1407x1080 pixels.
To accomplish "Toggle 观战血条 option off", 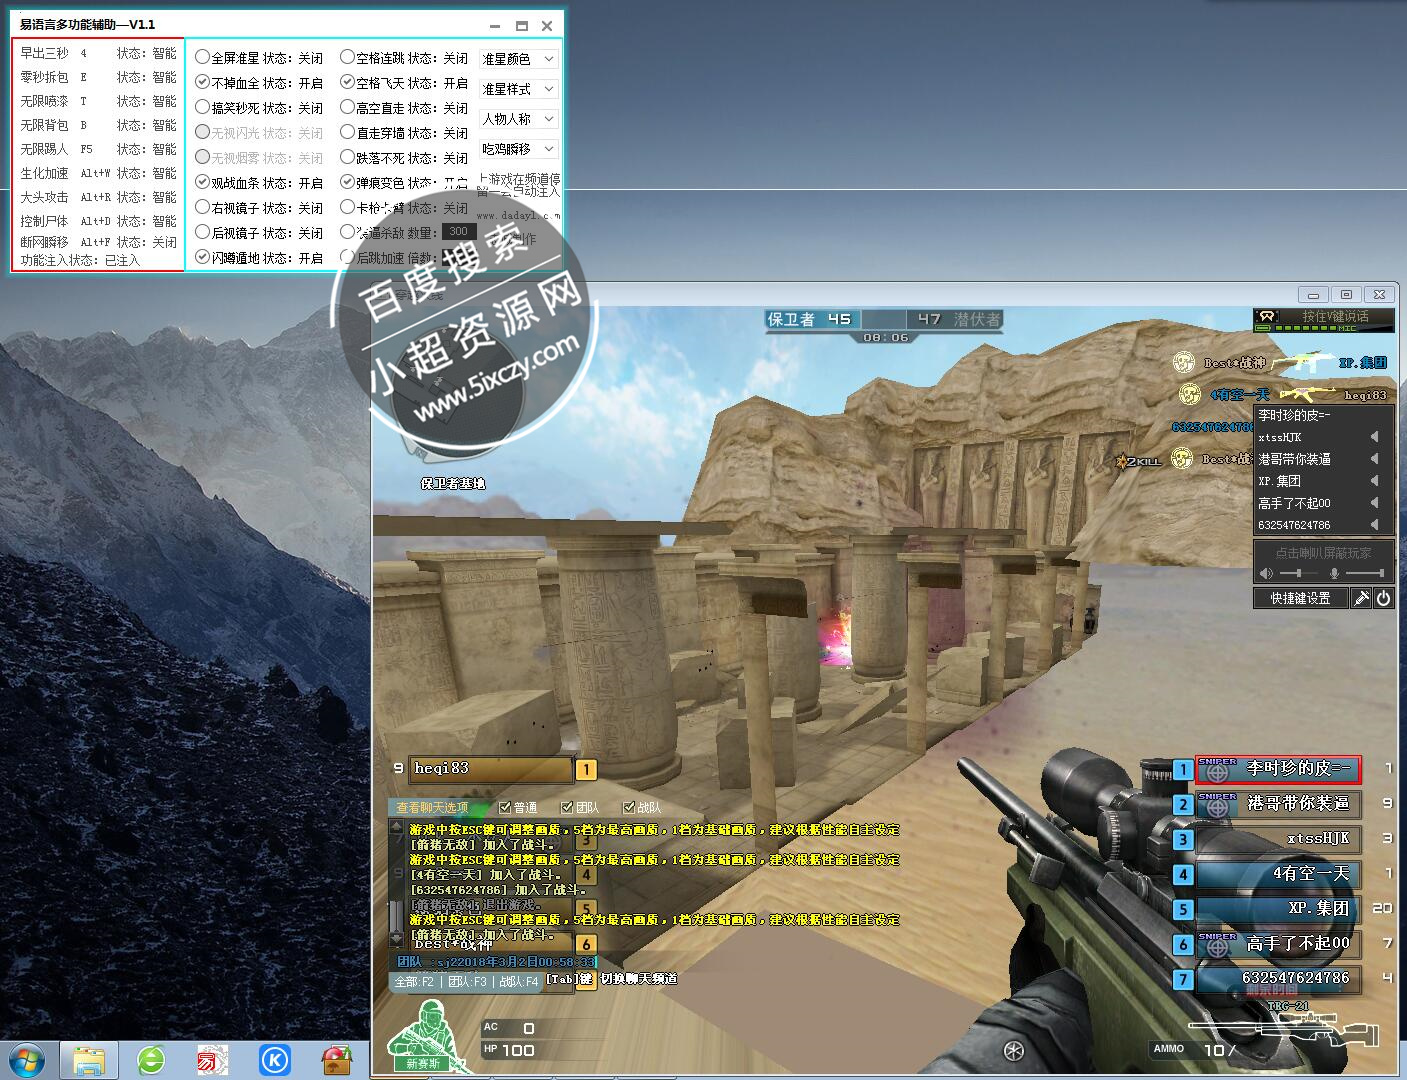I will (202, 183).
